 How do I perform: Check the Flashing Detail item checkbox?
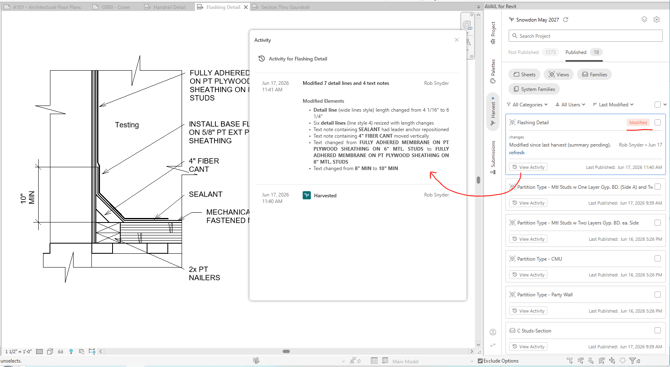658,122
